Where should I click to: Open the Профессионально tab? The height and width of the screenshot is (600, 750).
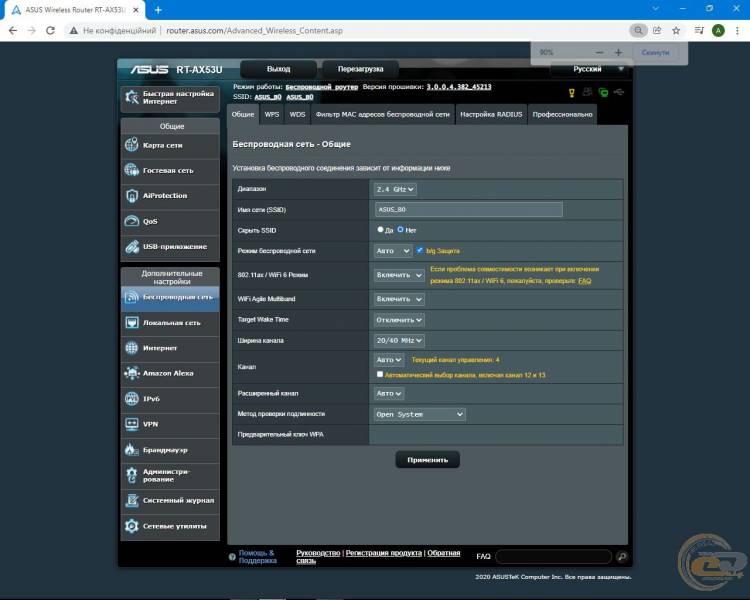(562, 114)
